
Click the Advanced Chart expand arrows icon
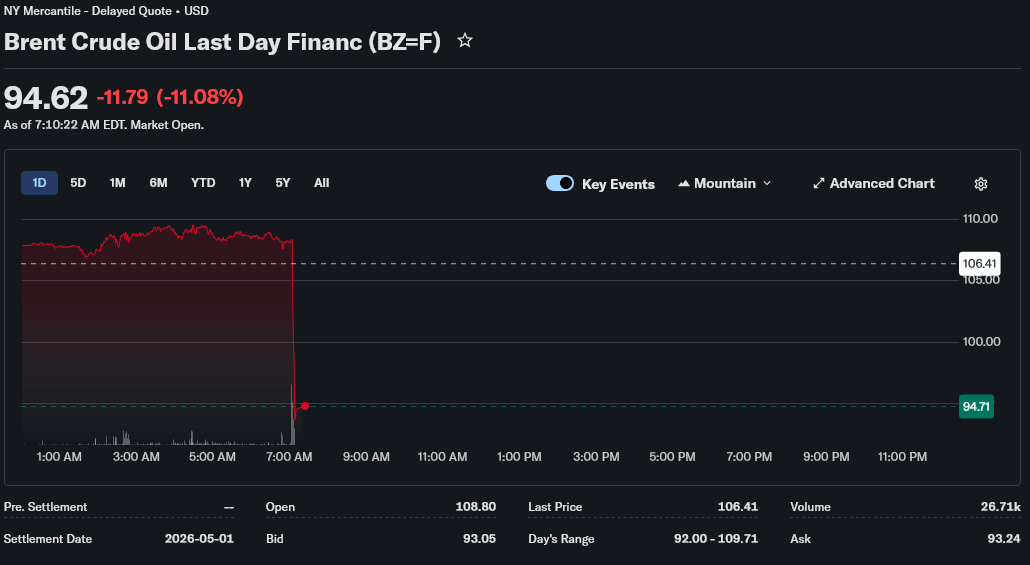coord(818,183)
